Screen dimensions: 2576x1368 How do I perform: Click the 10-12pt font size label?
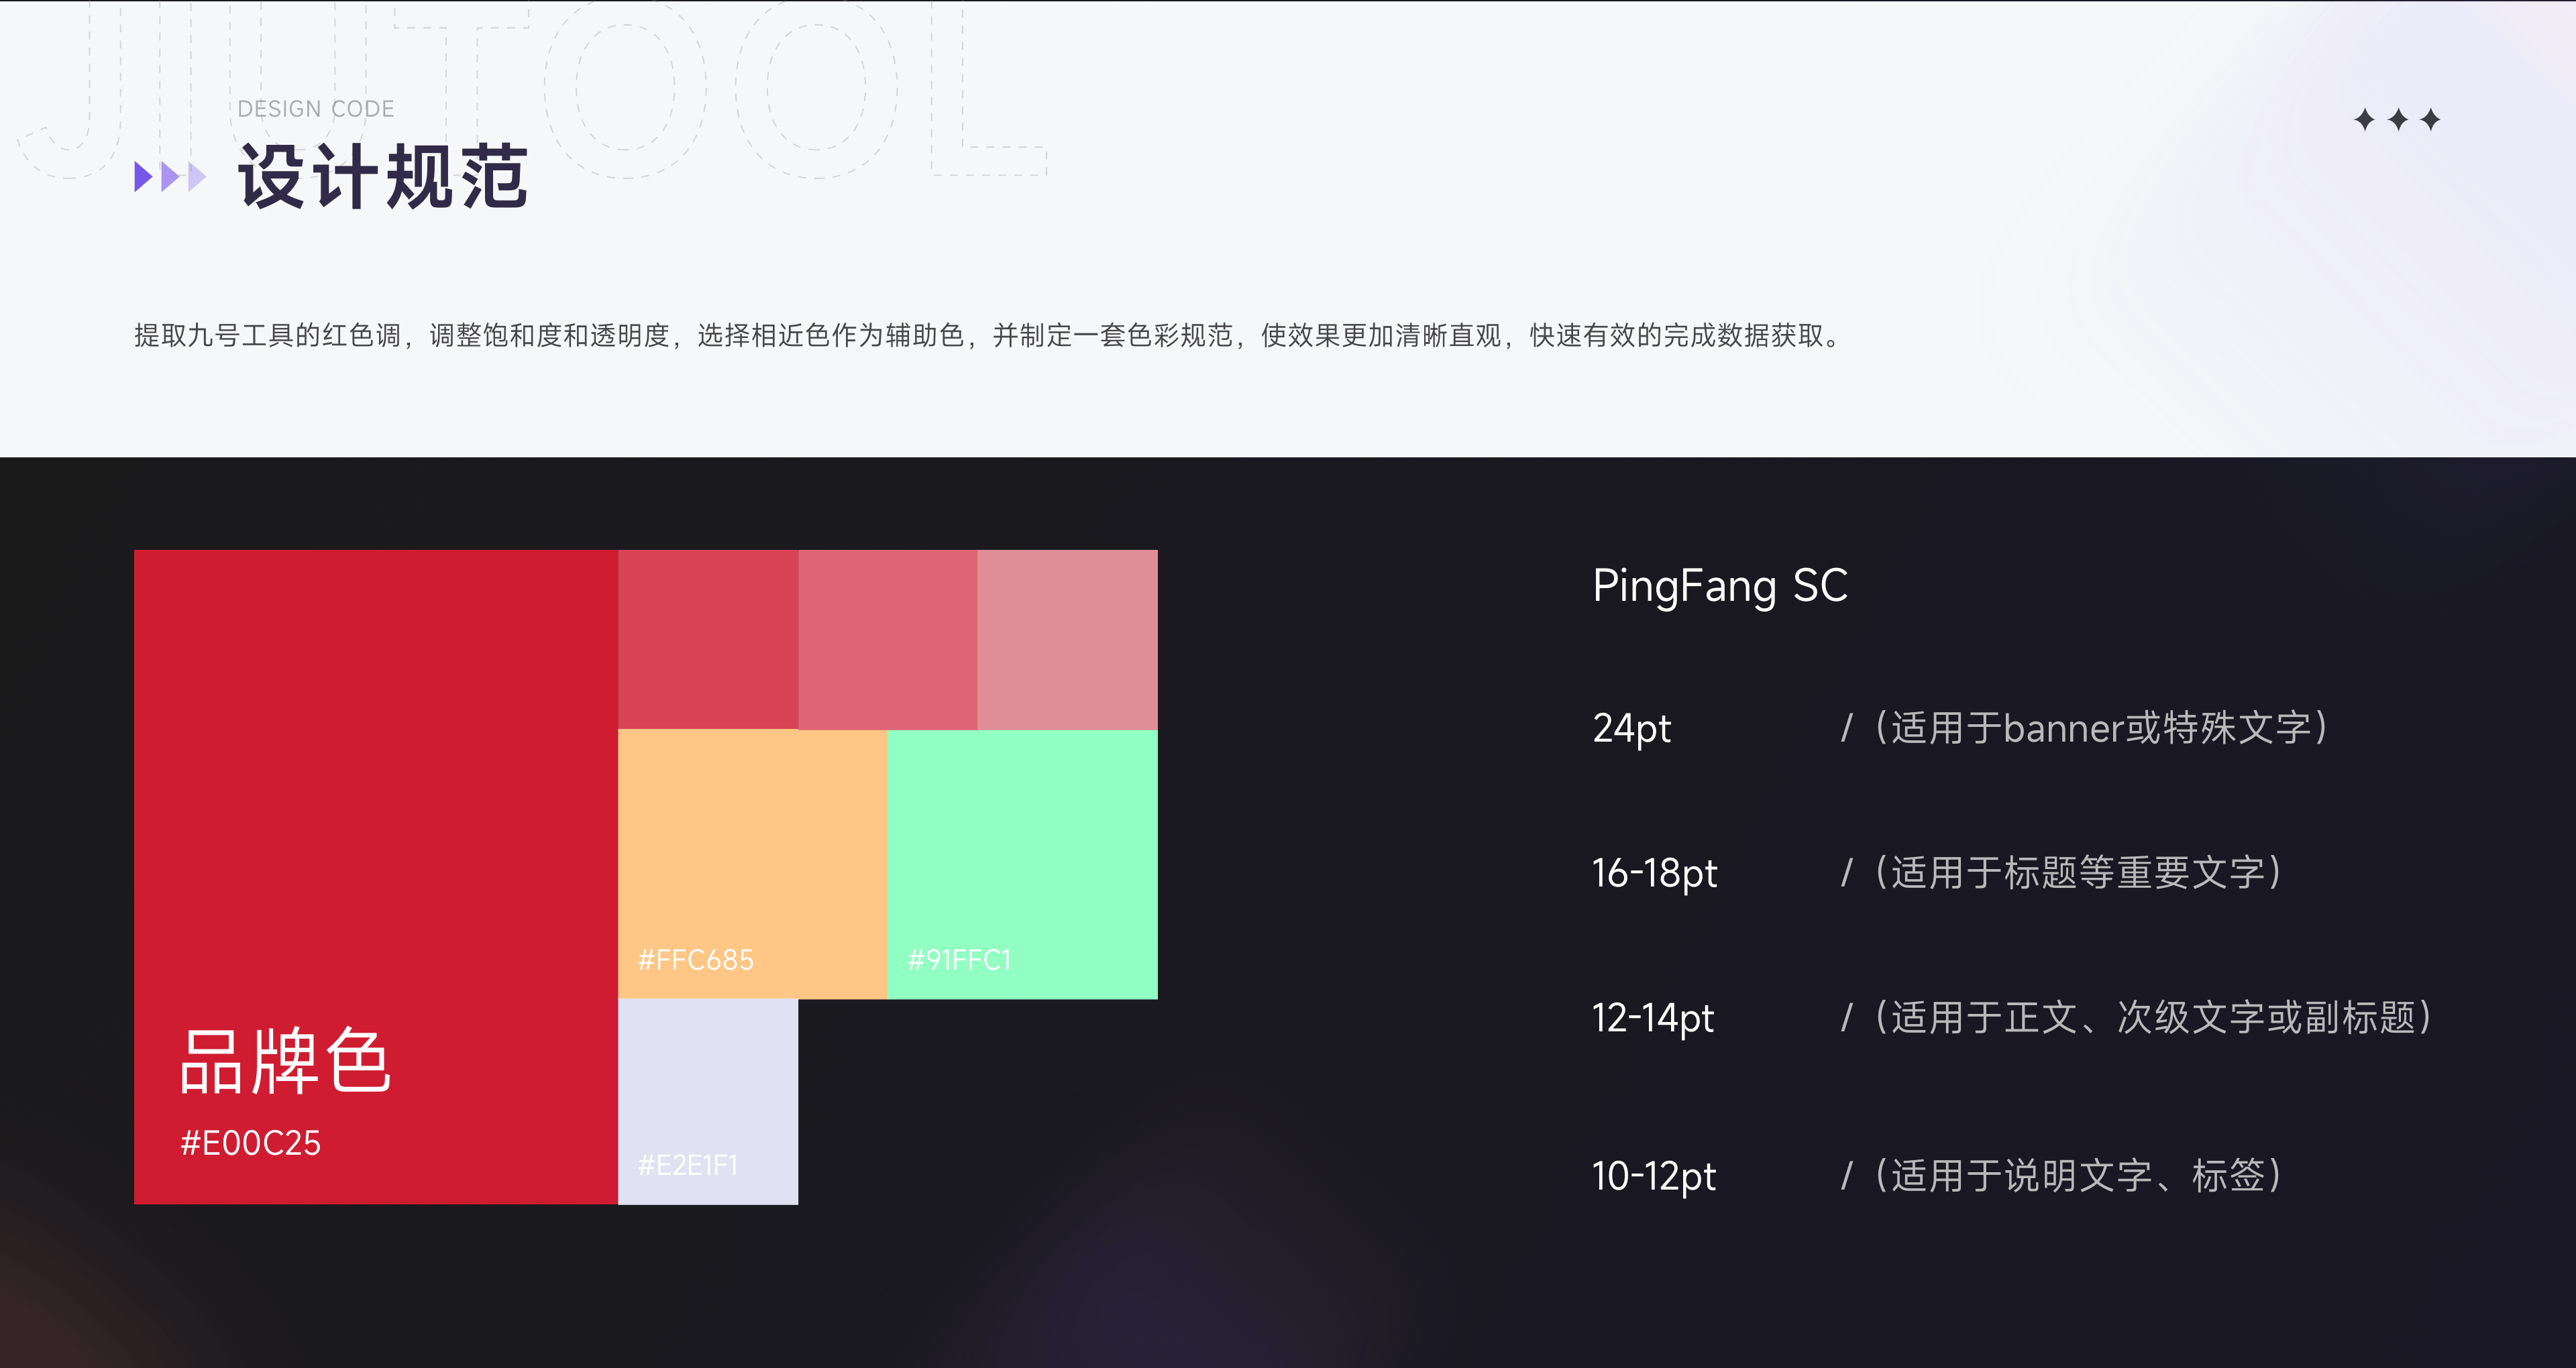coord(1654,1176)
